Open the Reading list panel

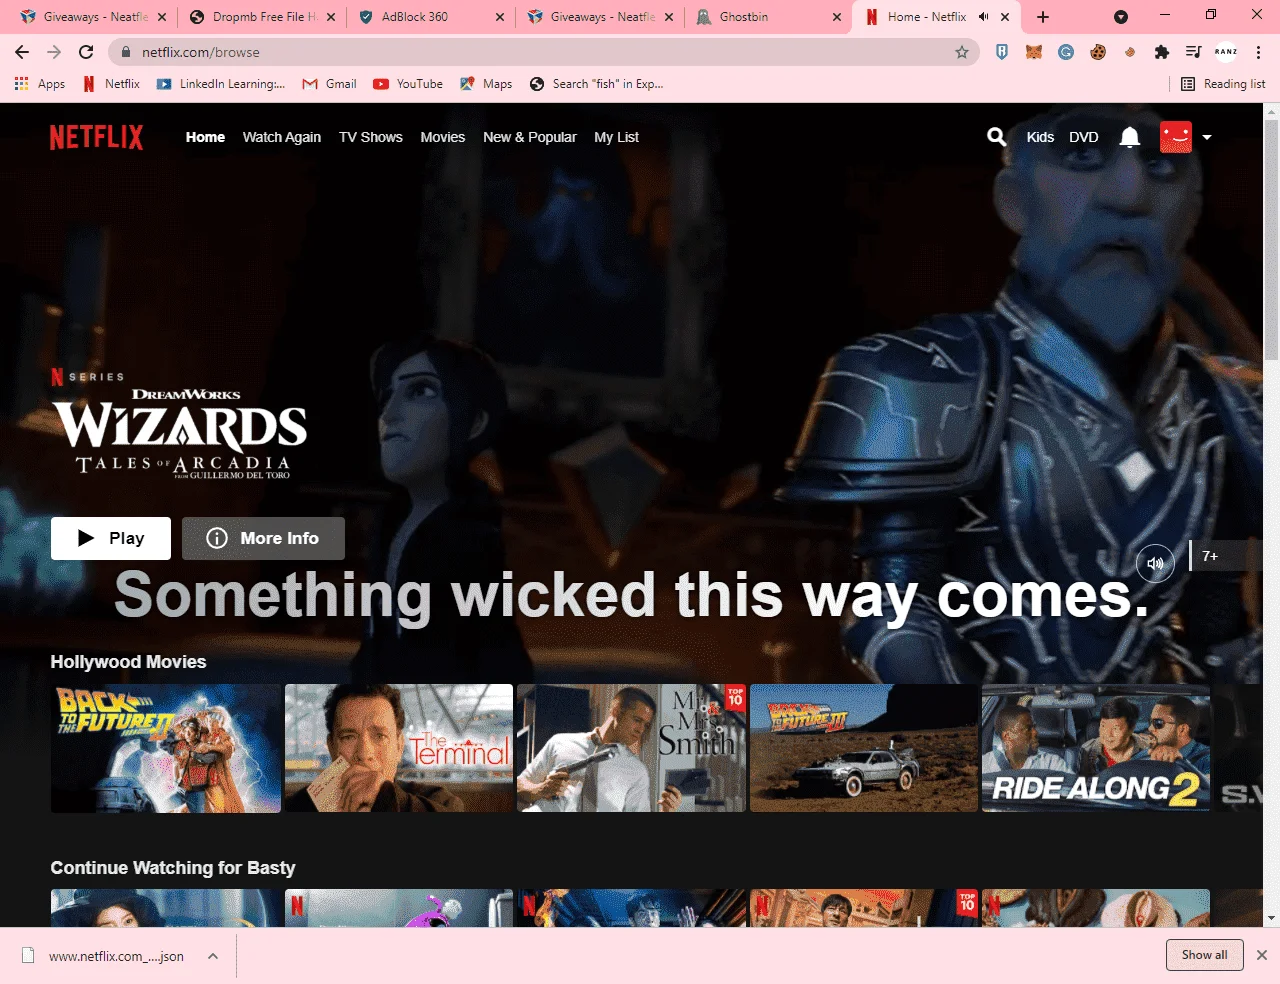click(x=1223, y=84)
